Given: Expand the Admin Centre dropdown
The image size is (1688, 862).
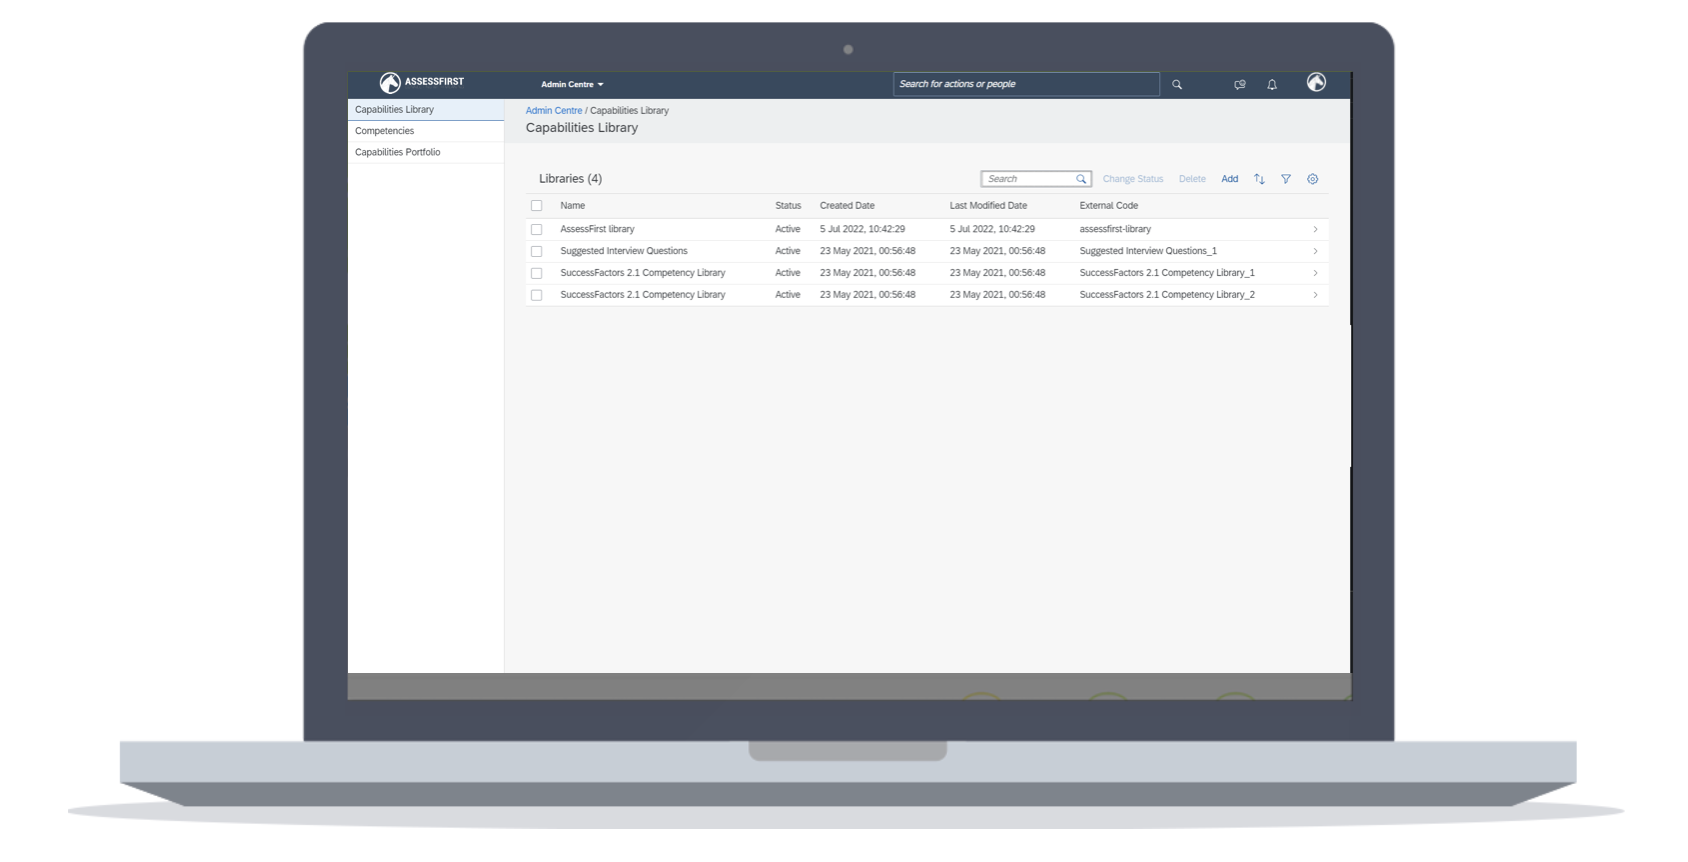Looking at the screenshot, I should point(572,85).
